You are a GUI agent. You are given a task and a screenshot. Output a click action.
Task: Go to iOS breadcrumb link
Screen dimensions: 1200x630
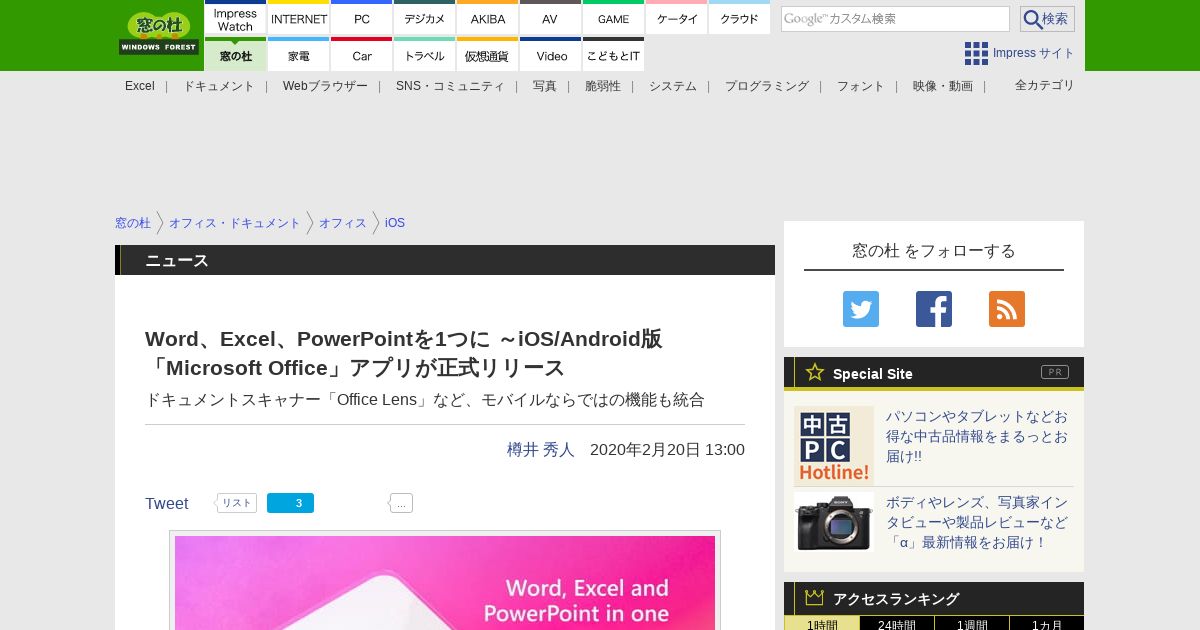(x=395, y=223)
